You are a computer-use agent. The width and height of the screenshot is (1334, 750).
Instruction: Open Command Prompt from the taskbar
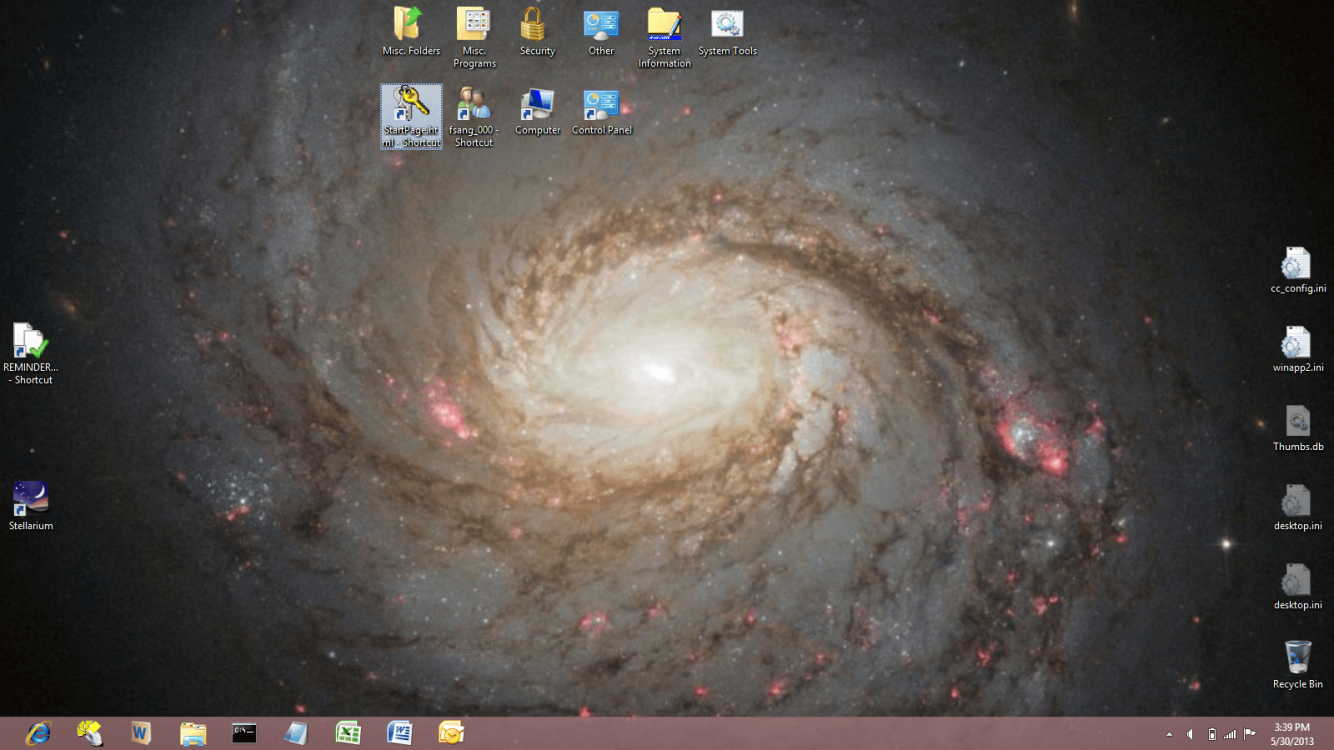pos(244,733)
